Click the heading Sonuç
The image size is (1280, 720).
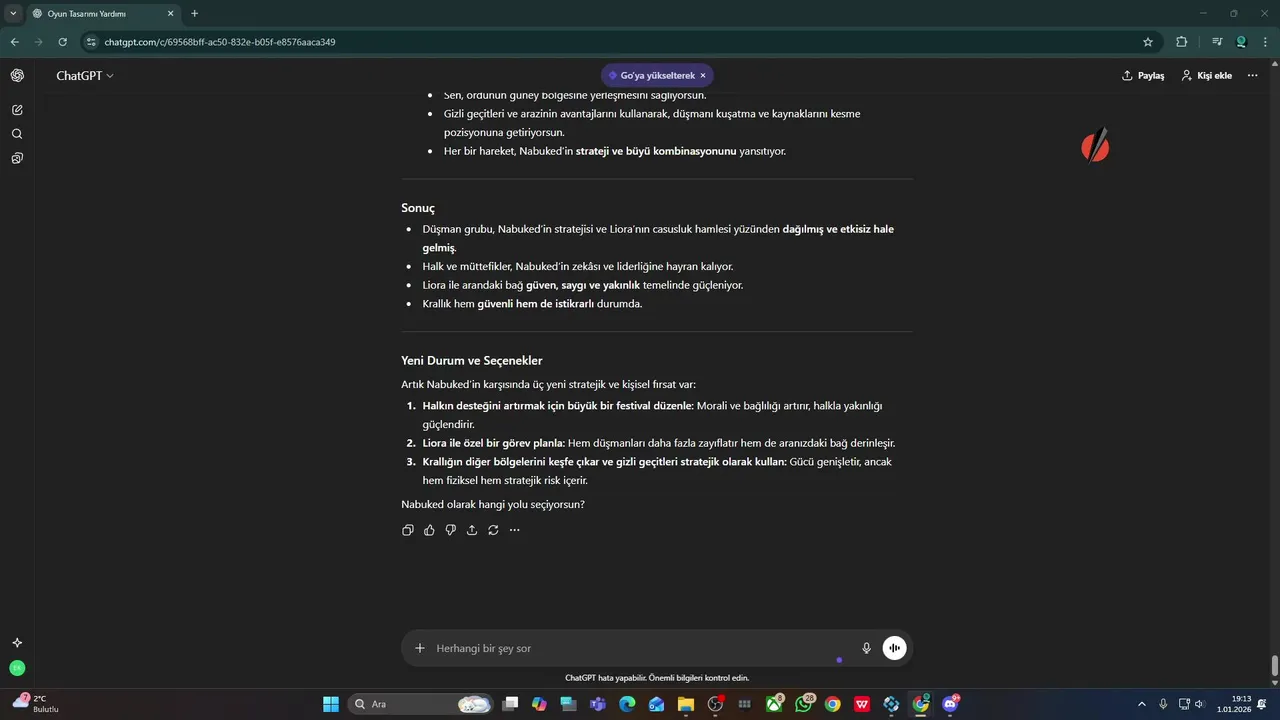coord(418,208)
